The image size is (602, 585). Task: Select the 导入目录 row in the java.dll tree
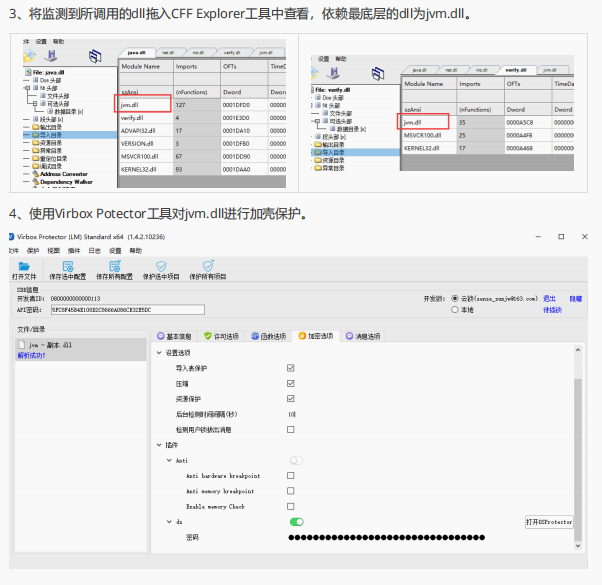pos(69,135)
